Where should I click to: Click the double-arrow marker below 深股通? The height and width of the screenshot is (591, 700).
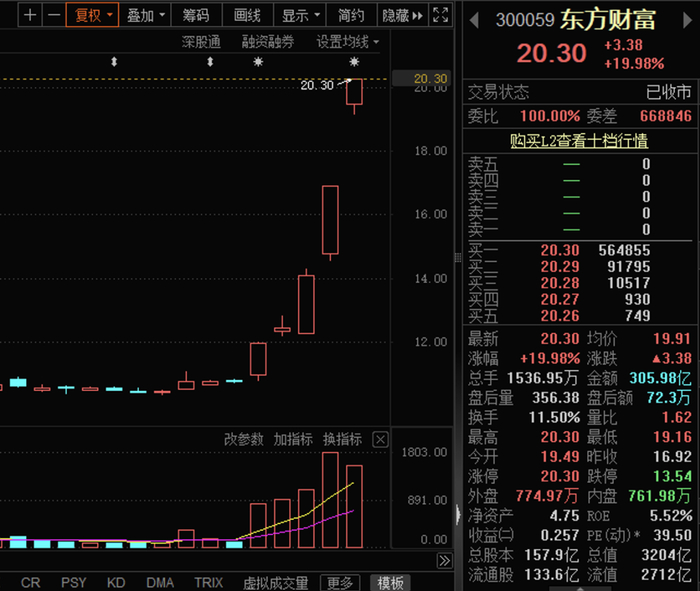210,62
